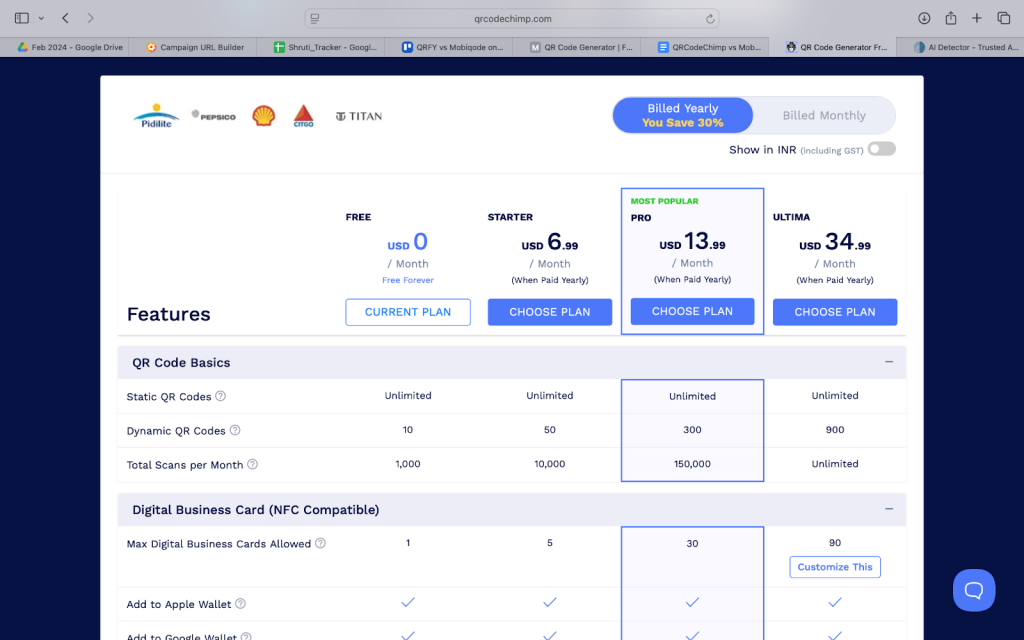Collapse the Digital Business Card section
Screen dimensions: 1024x640
tap(888, 509)
